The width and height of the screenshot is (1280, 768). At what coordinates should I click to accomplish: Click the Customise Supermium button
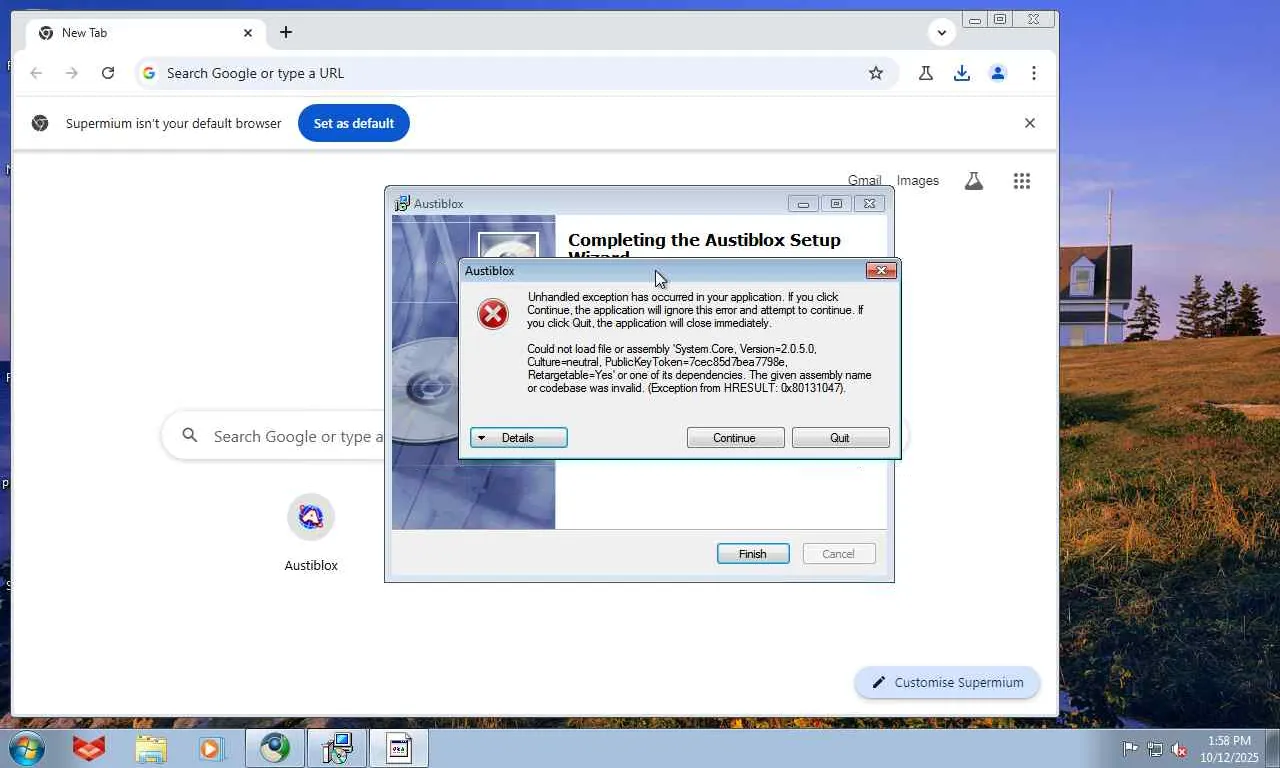pyautogui.click(x=947, y=682)
